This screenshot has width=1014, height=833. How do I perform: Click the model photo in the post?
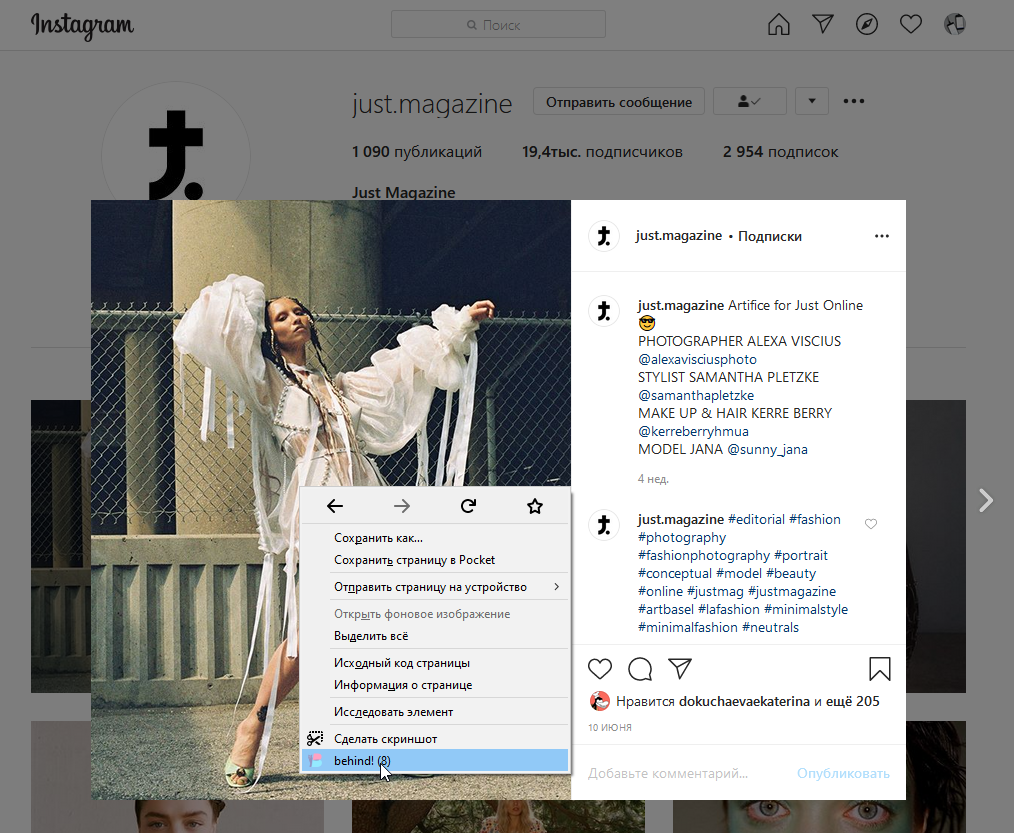point(330,499)
